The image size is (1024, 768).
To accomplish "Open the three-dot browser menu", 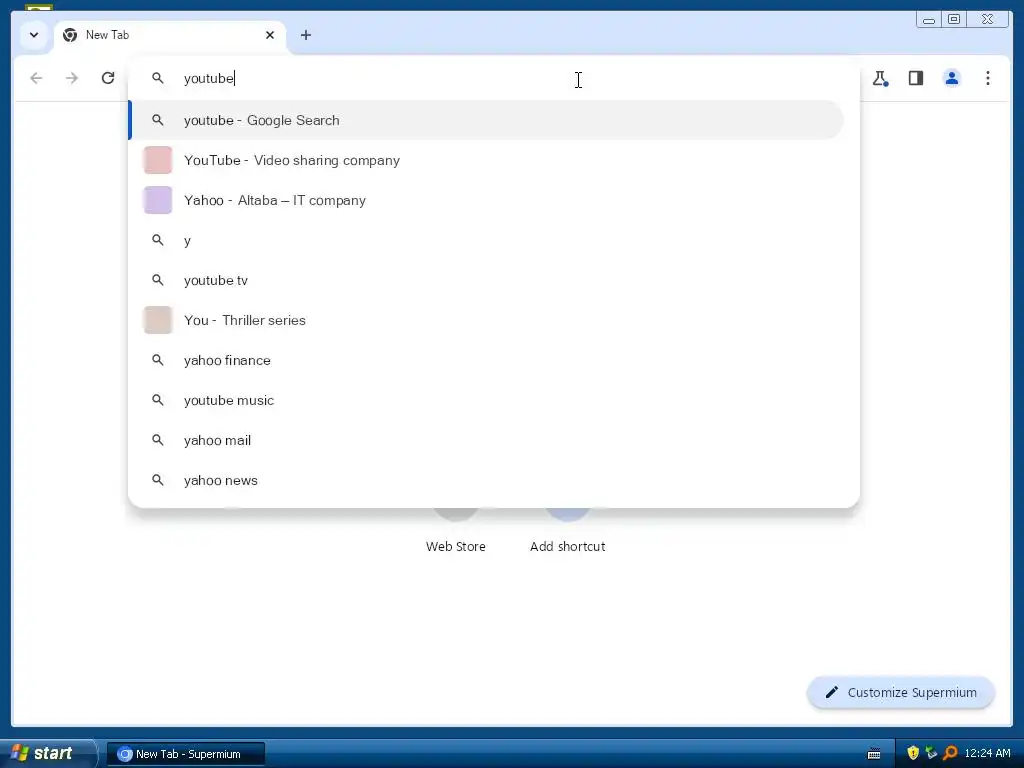I will [x=987, y=78].
